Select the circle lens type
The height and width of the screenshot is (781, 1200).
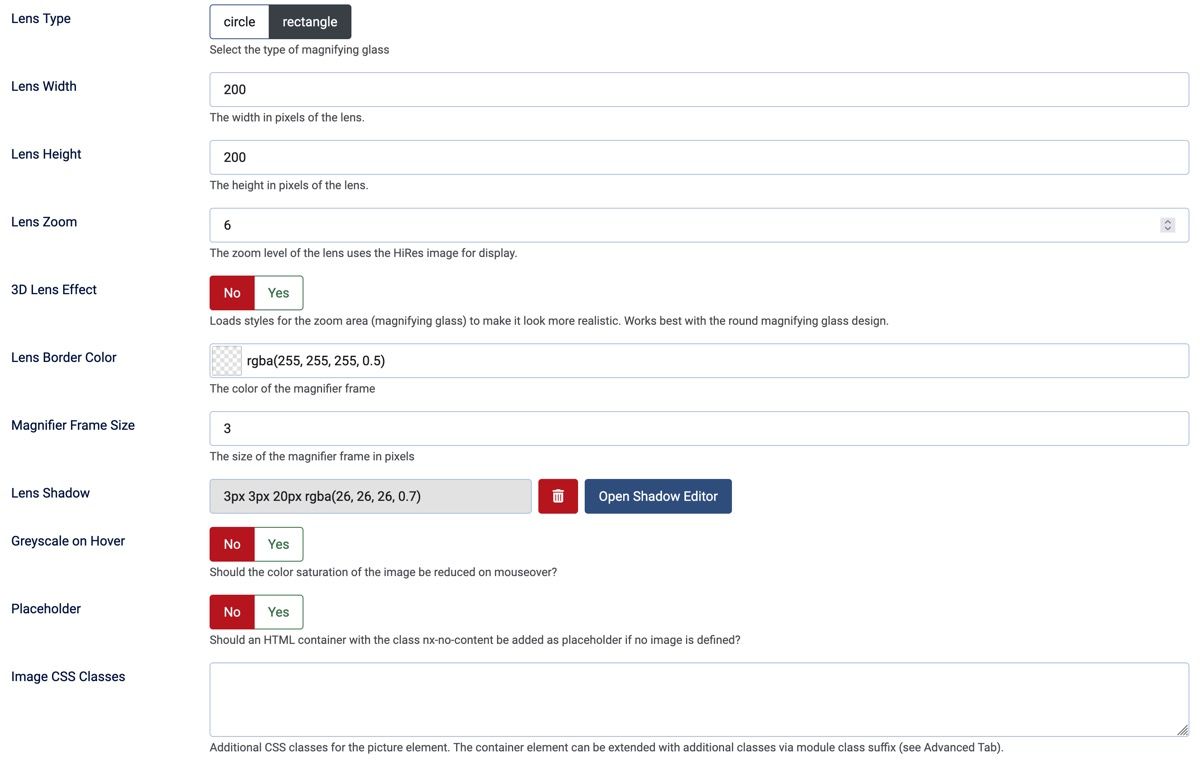[x=239, y=22]
